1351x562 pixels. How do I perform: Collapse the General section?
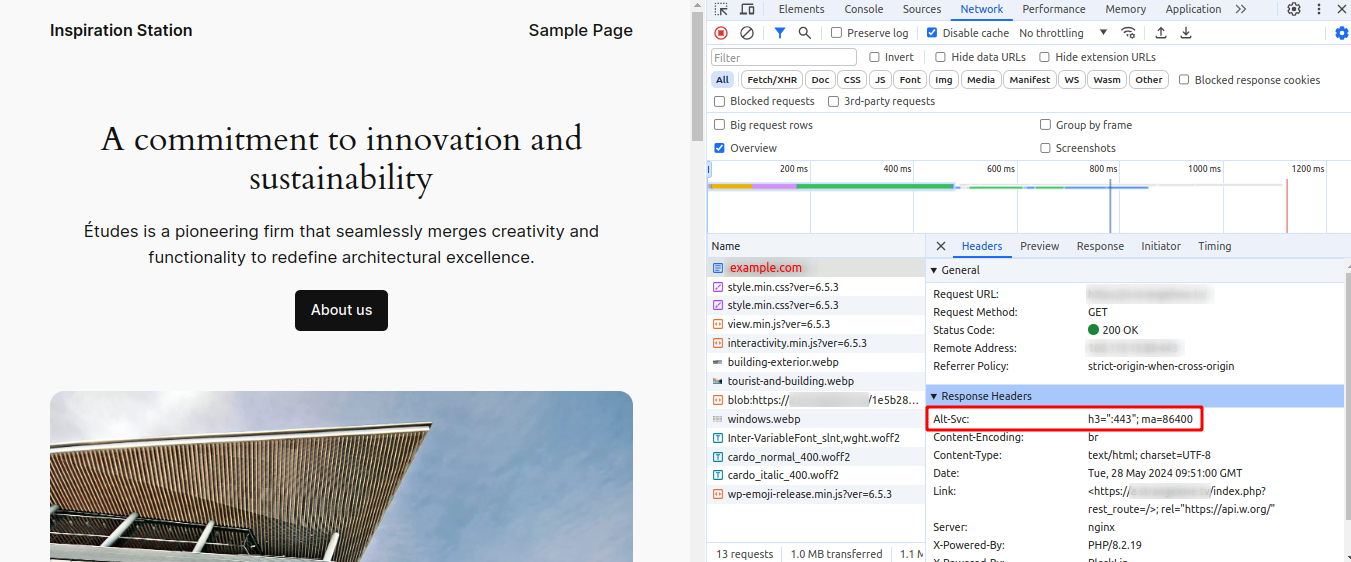click(960, 270)
